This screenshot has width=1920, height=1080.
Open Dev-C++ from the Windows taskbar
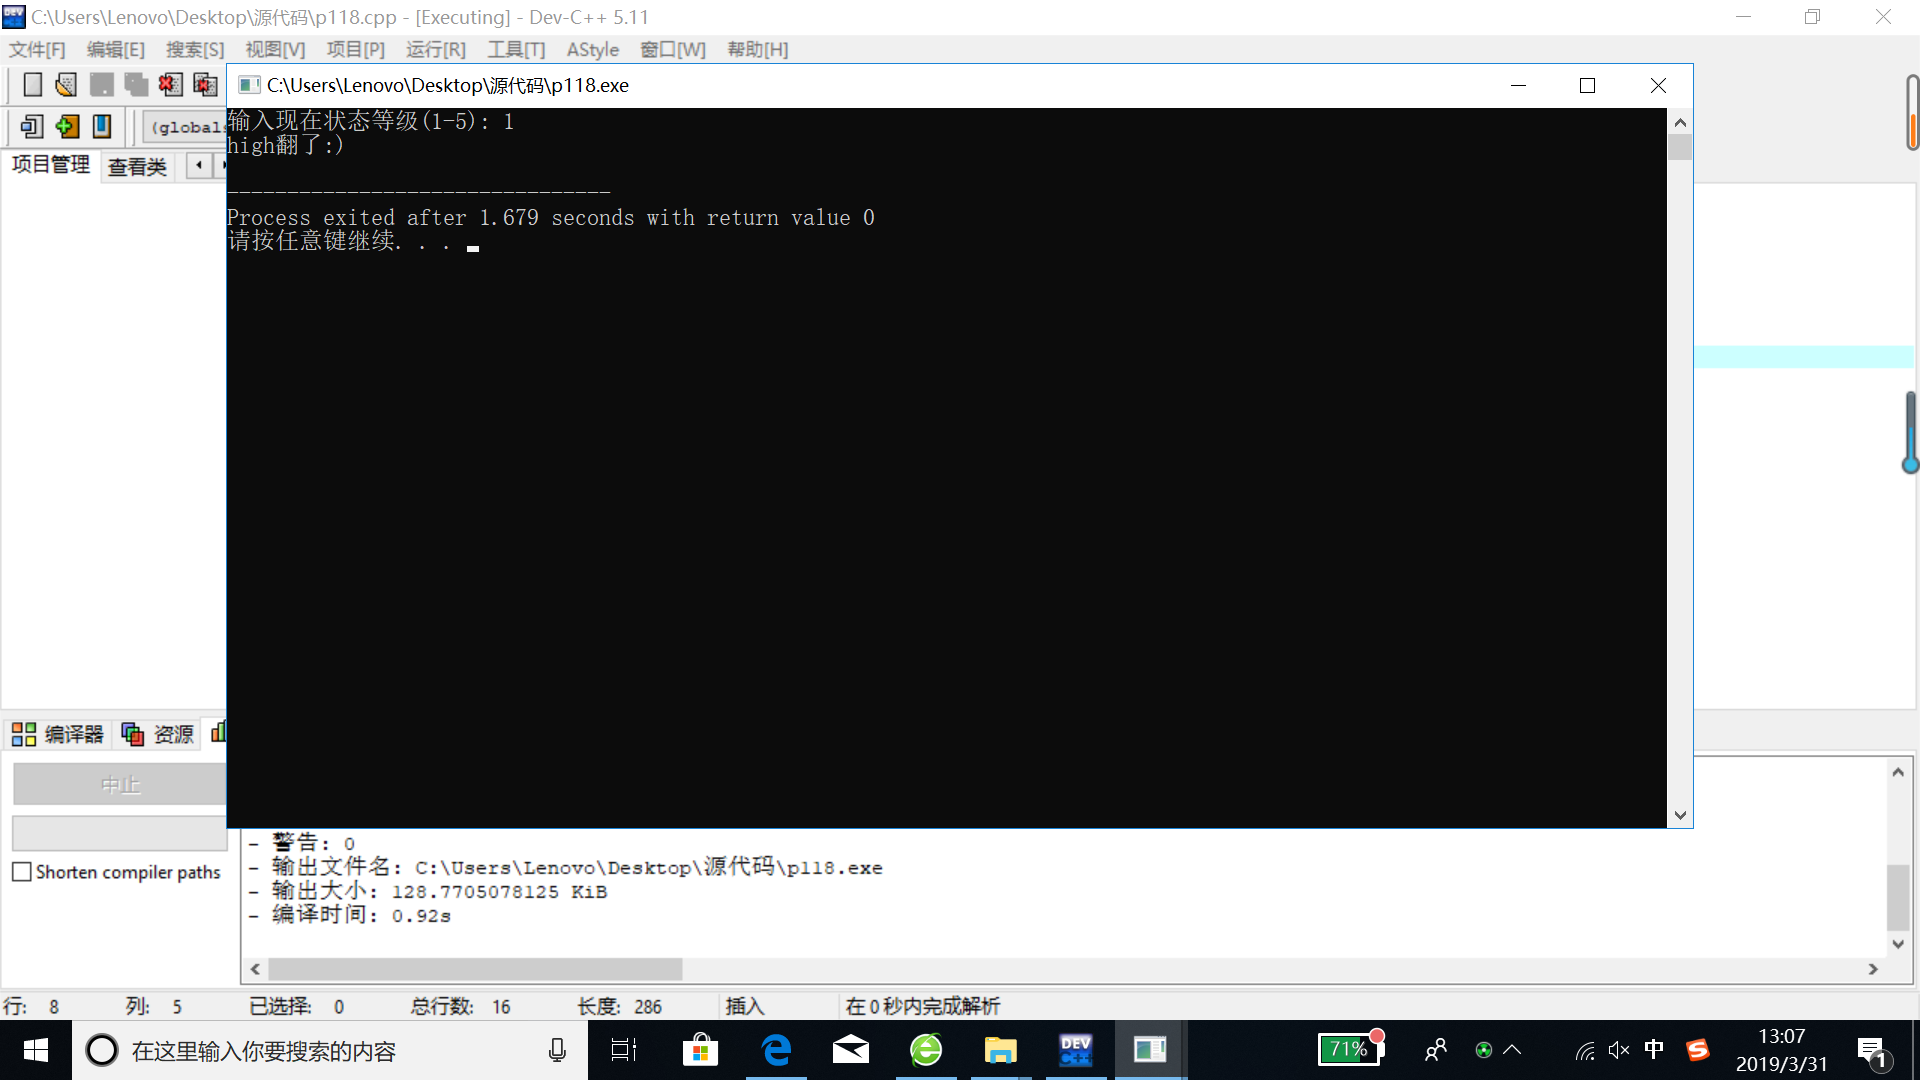pyautogui.click(x=1075, y=1050)
